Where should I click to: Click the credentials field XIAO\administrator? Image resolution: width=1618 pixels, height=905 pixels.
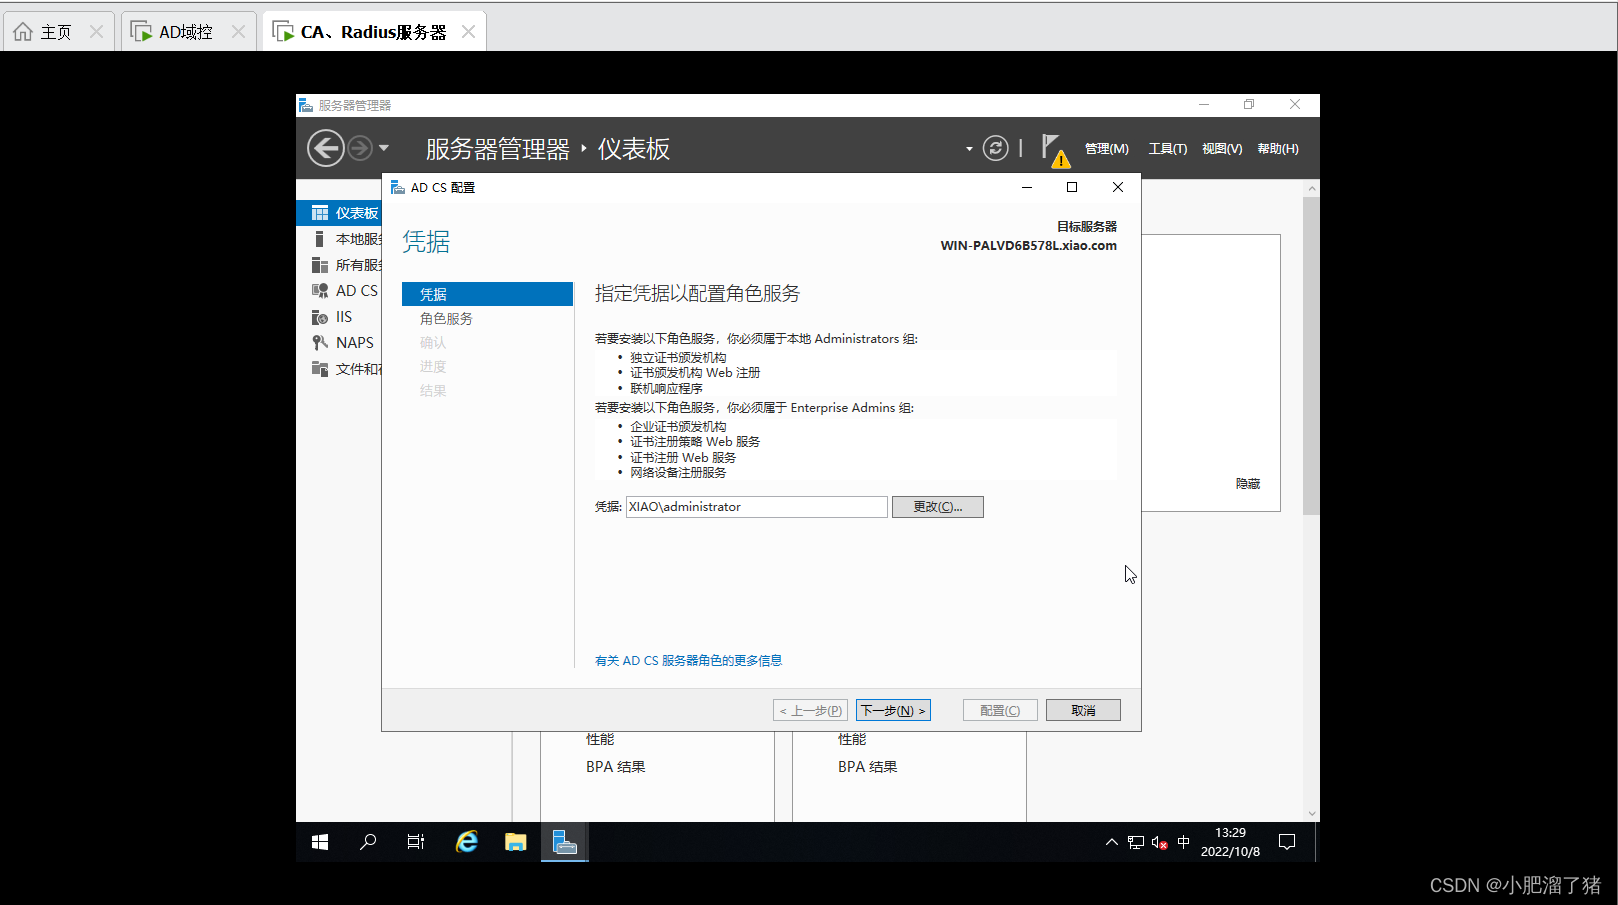(x=757, y=507)
